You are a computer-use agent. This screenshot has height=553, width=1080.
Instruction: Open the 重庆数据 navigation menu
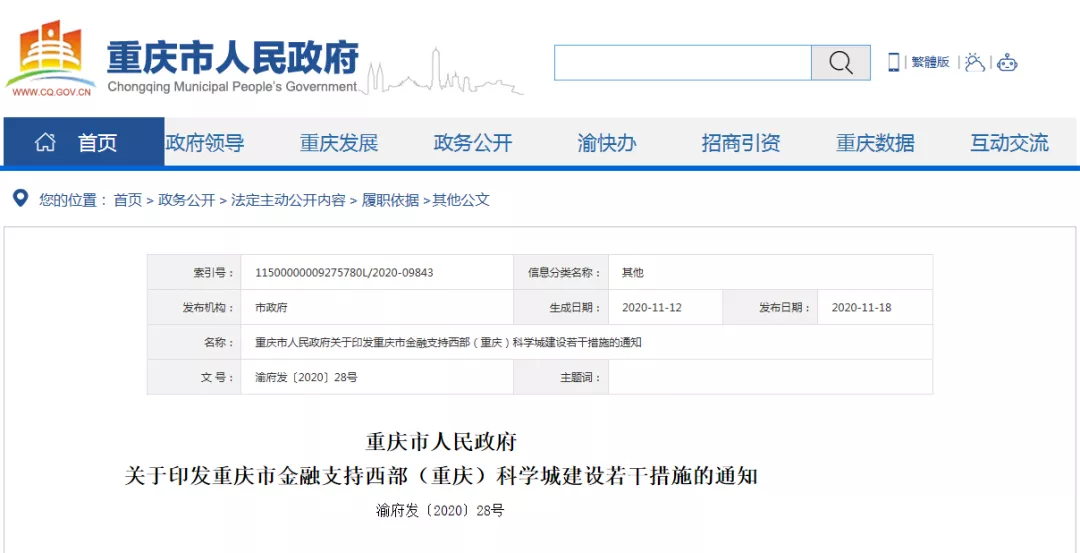tap(875, 143)
